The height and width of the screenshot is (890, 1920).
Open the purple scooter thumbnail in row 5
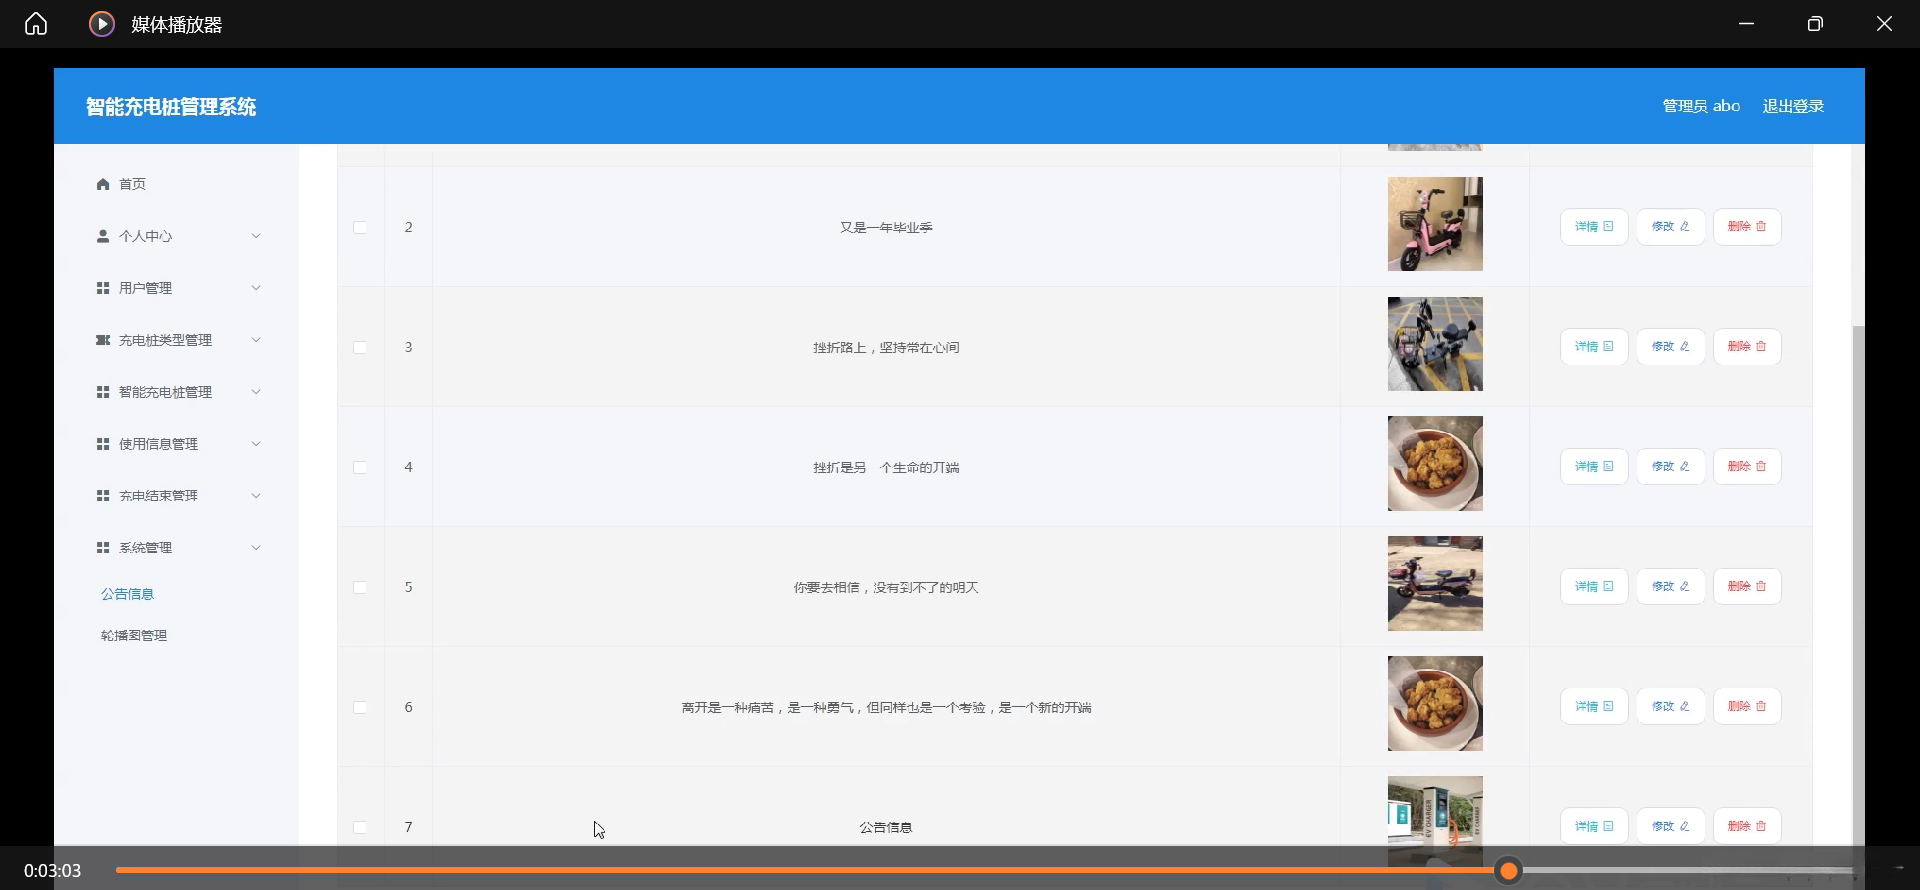(x=1435, y=584)
